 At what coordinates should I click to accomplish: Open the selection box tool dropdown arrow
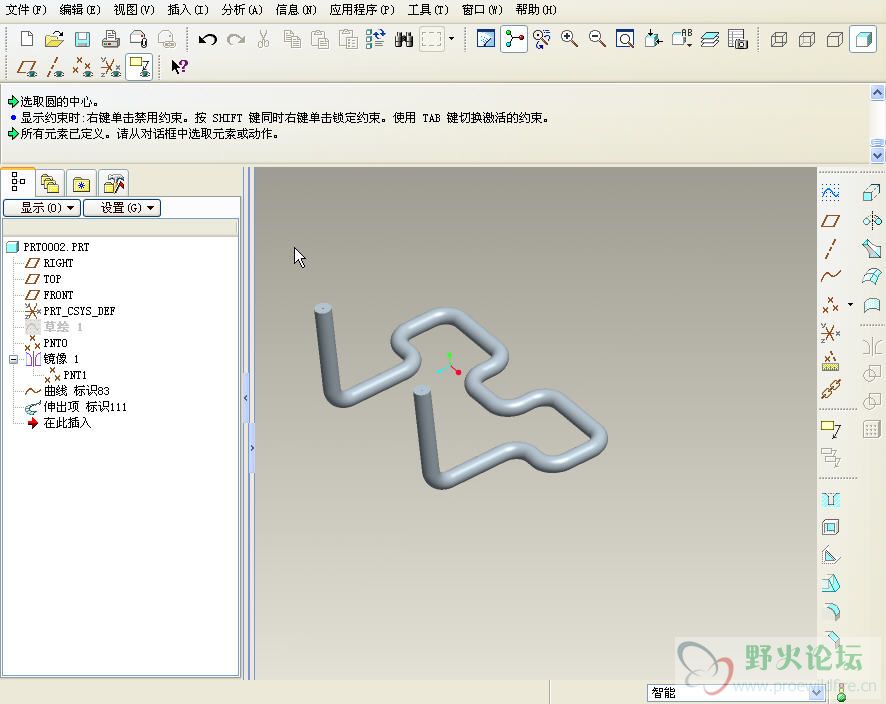(x=451, y=39)
